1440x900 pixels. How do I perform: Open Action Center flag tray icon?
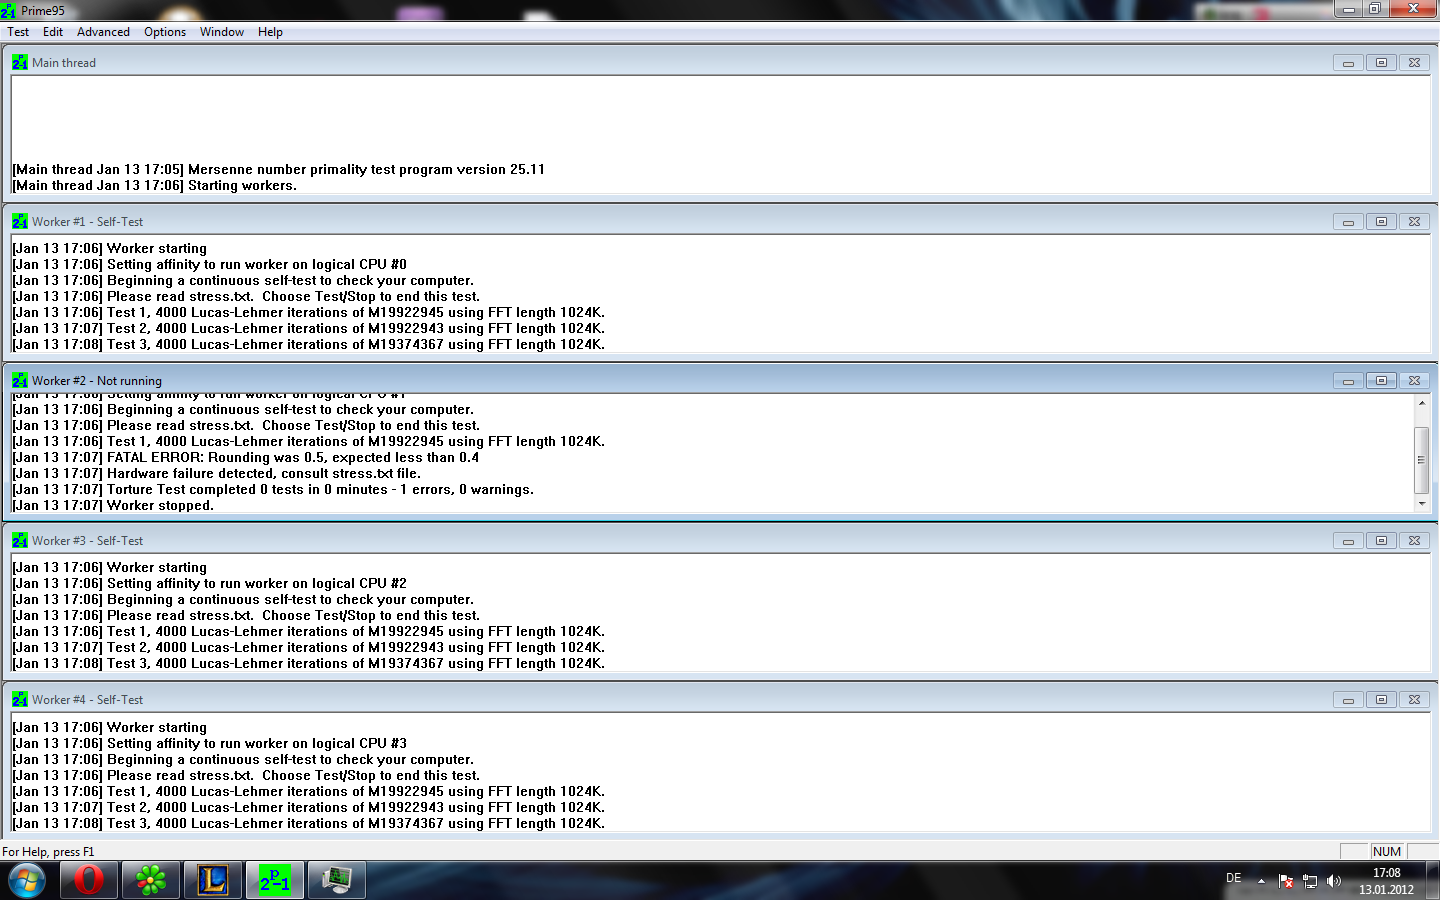pyautogui.click(x=1286, y=881)
